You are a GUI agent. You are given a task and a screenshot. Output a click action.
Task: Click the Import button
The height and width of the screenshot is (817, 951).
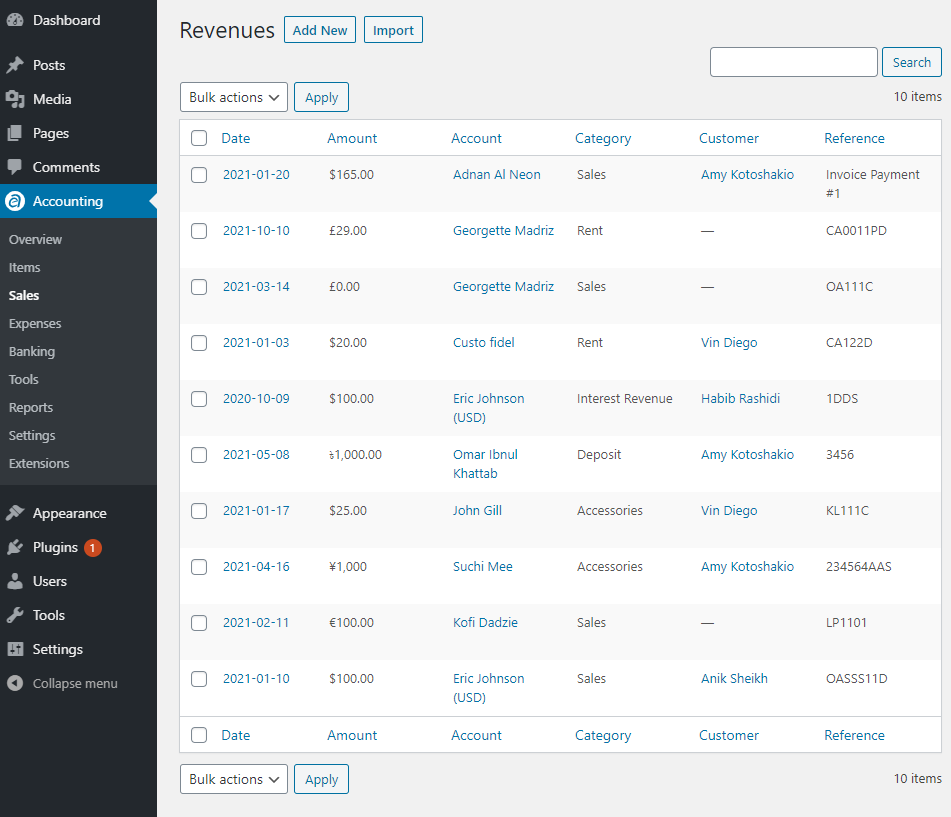click(393, 30)
